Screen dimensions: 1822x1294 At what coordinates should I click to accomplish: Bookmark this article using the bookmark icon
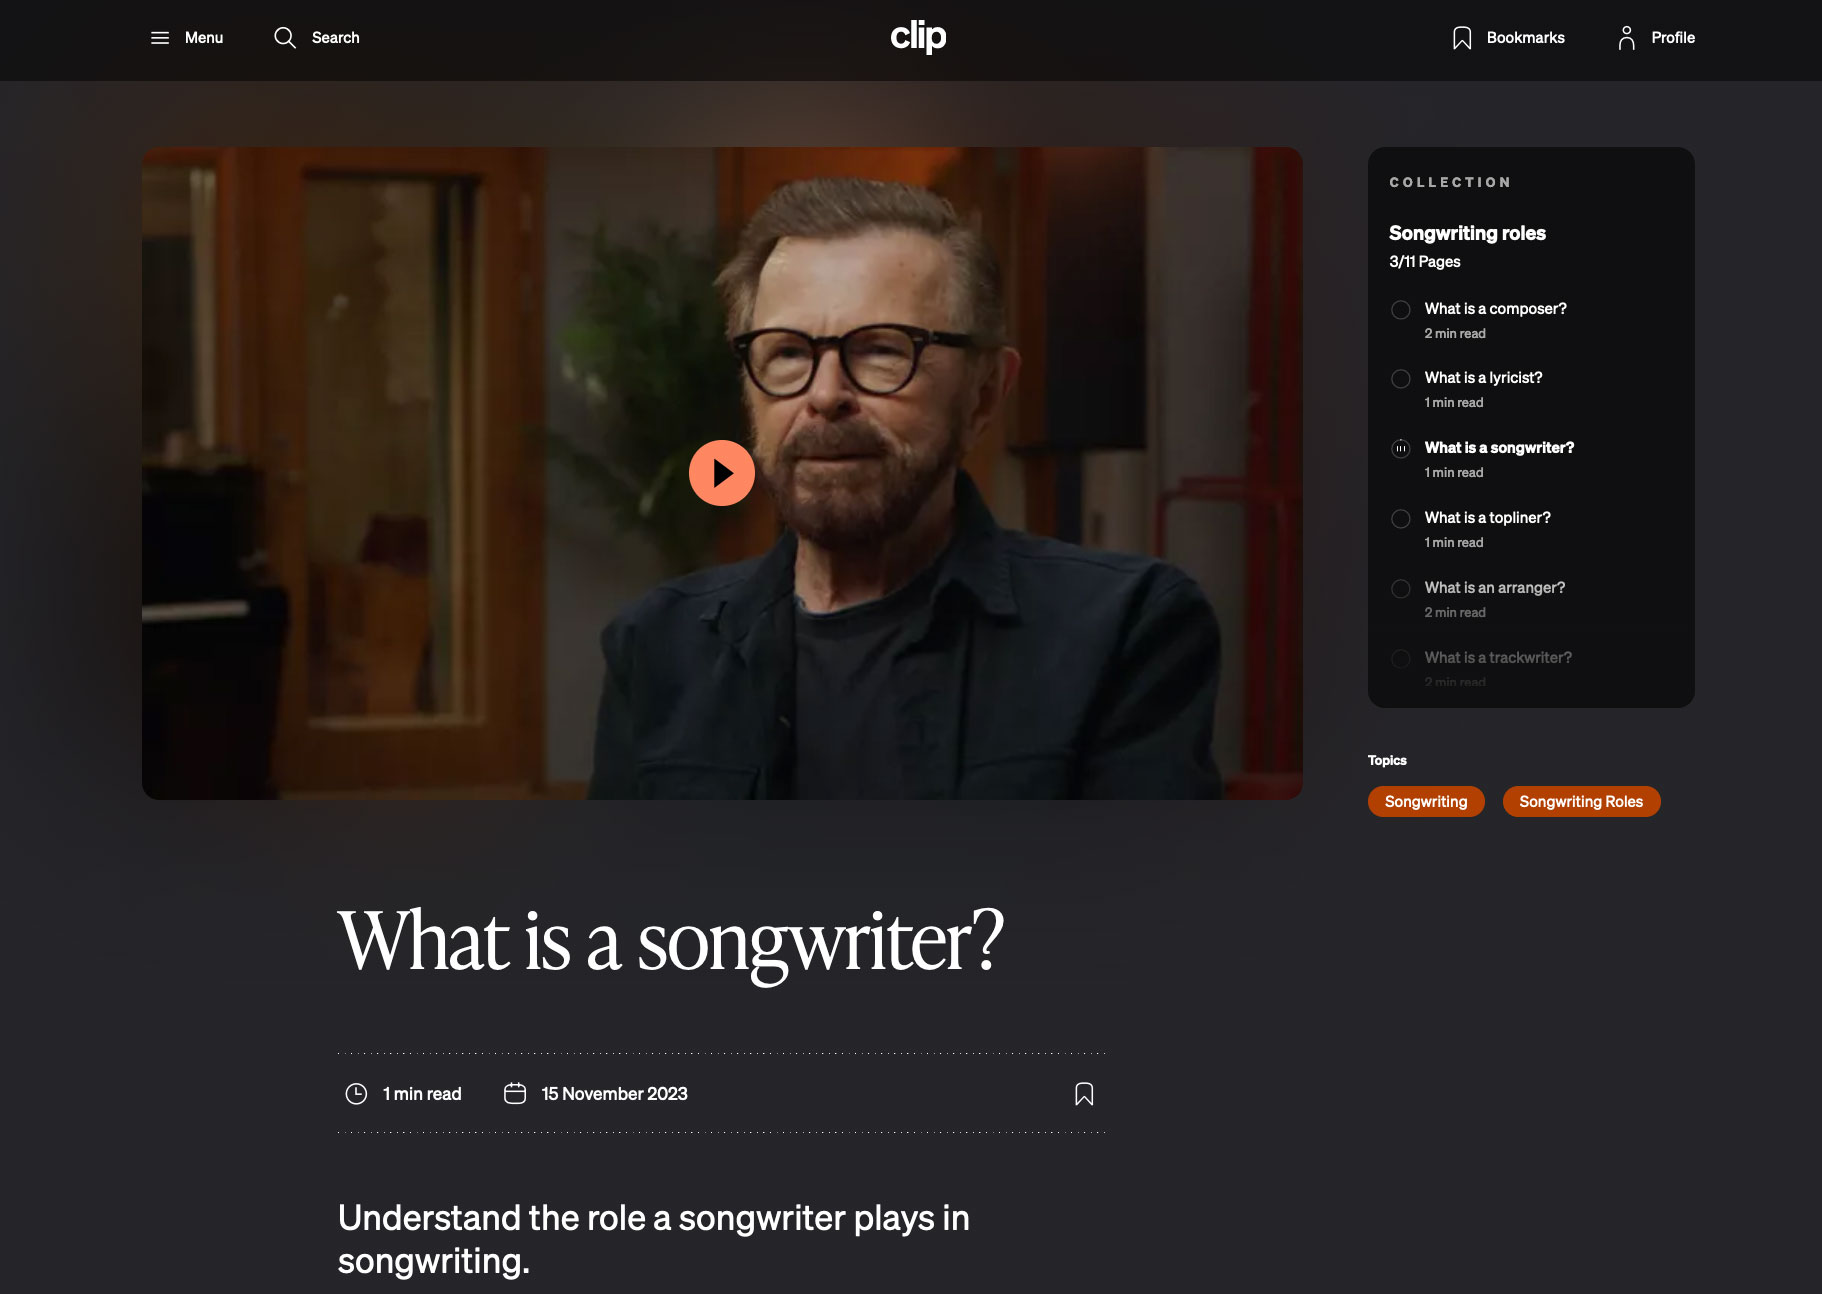(1084, 1094)
